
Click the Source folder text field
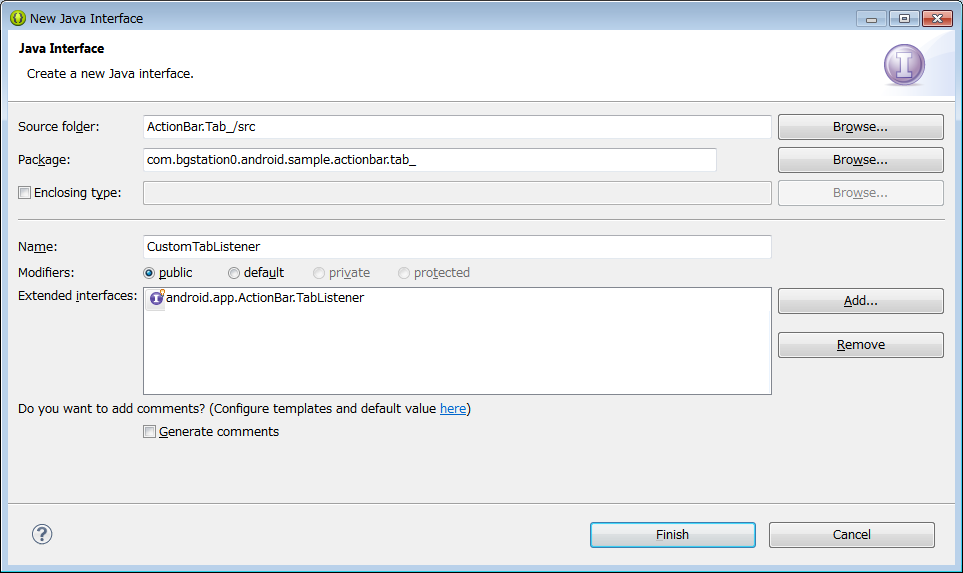pyautogui.click(x=457, y=127)
